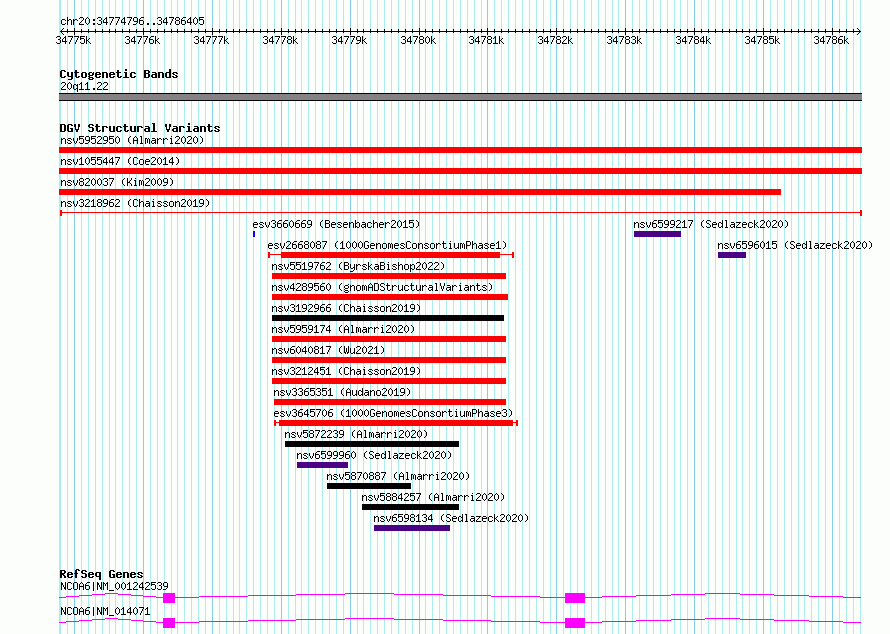Viewport: 890px width, 634px height.
Task: Select the nsv6040817 red variant bar
Action: pos(389,360)
